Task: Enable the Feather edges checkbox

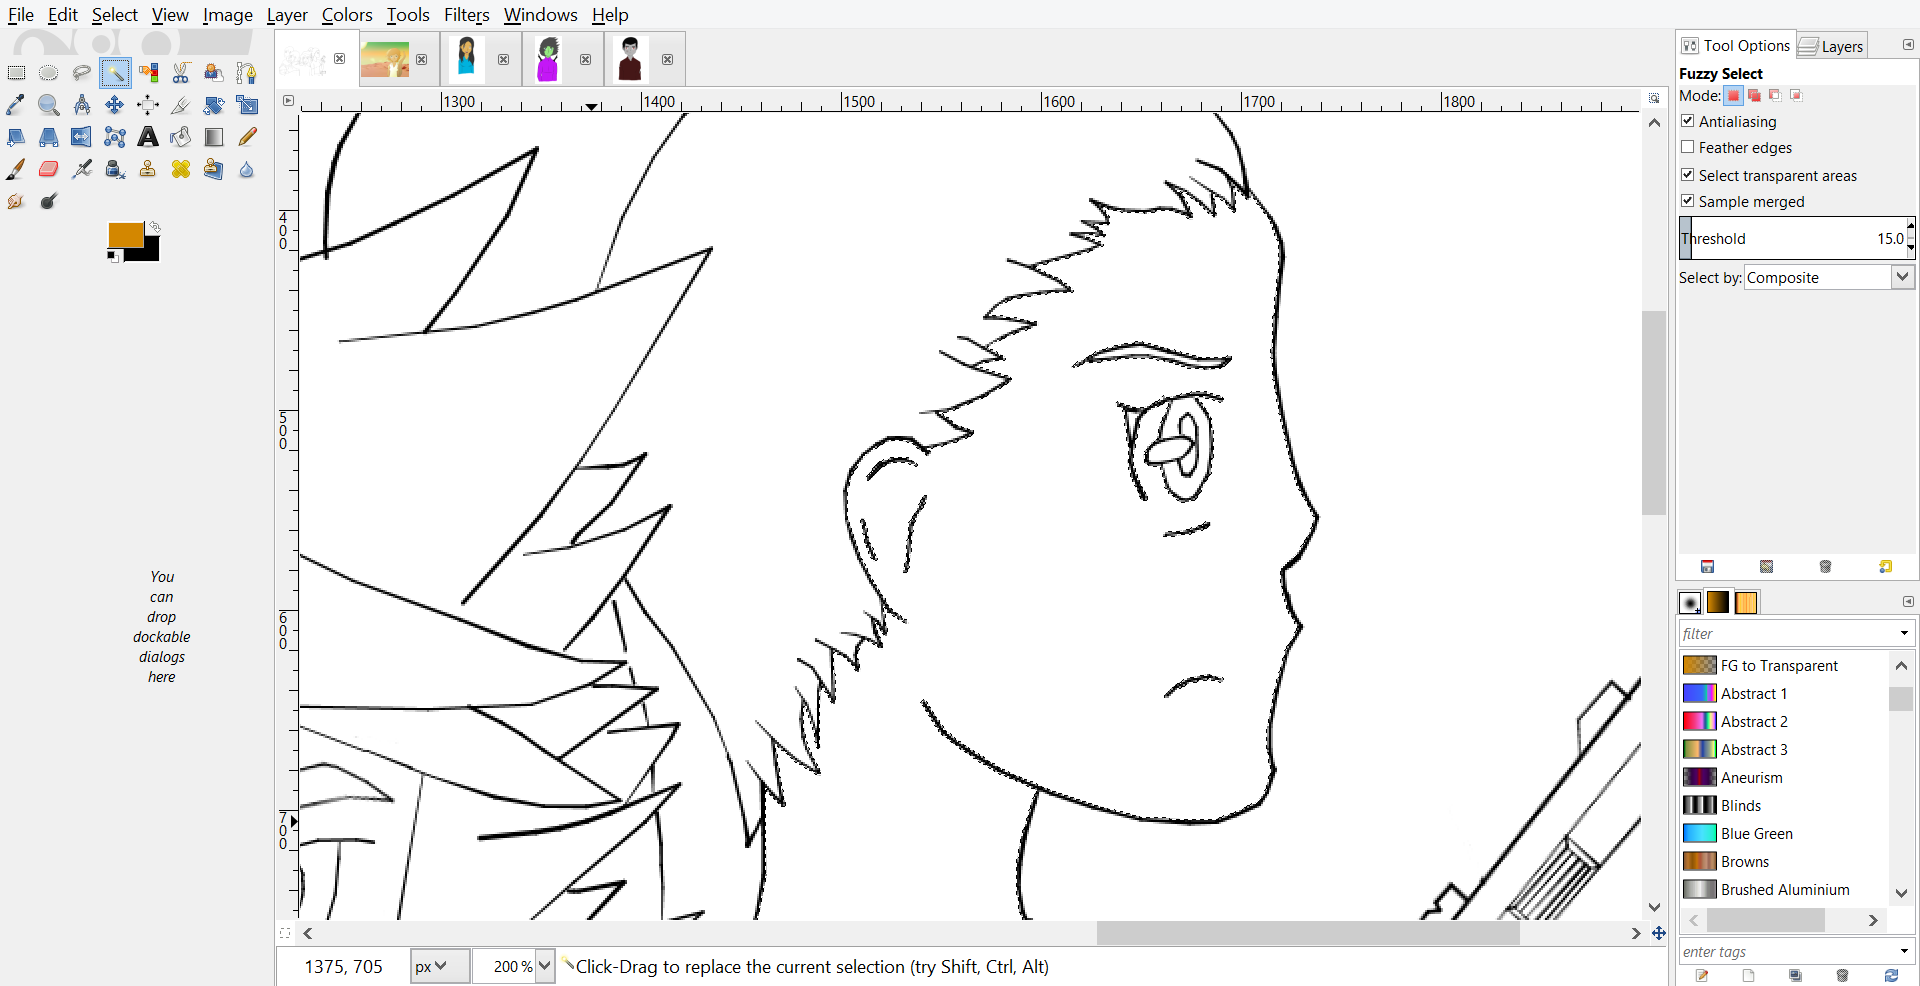Action: [x=1688, y=147]
